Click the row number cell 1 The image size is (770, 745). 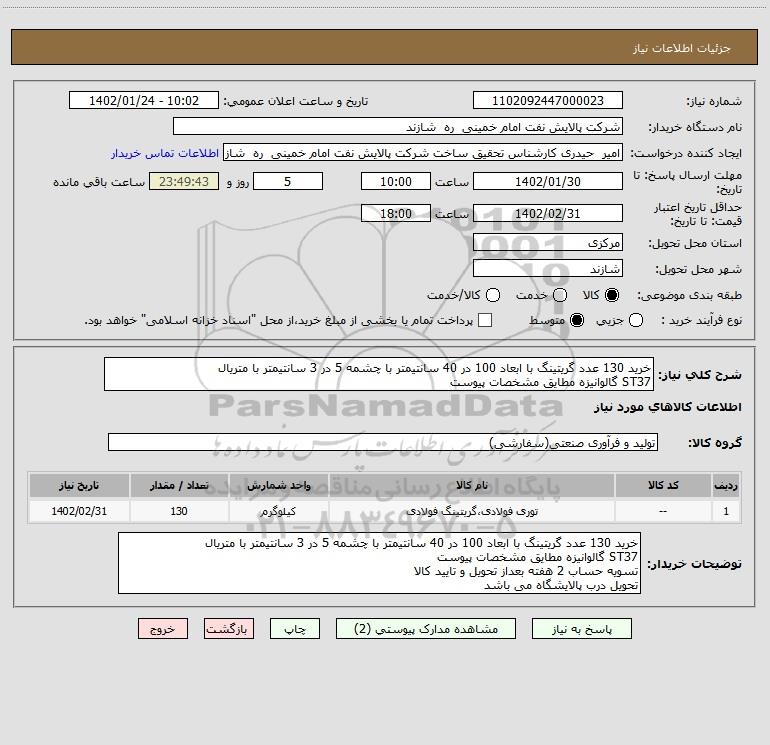tap(726, 511)
